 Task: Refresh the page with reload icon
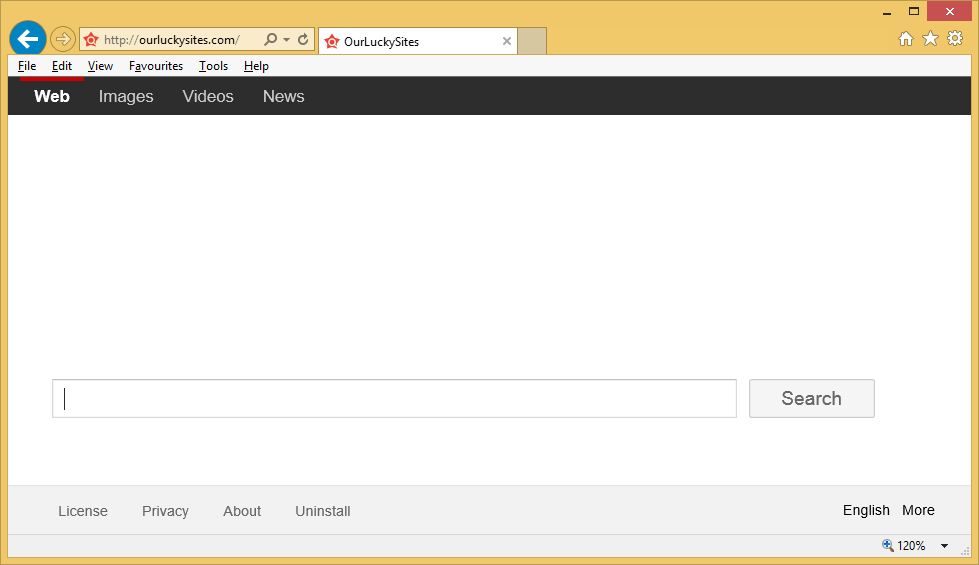(303, 40)
